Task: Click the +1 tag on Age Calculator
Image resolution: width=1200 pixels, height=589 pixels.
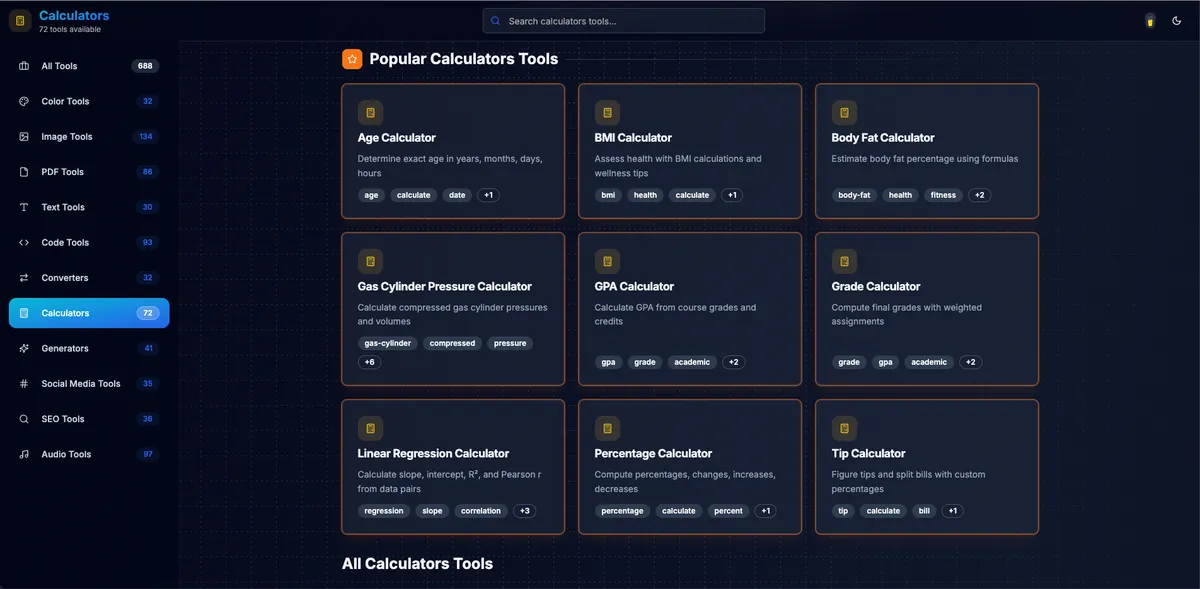Action: click(488, 195)
